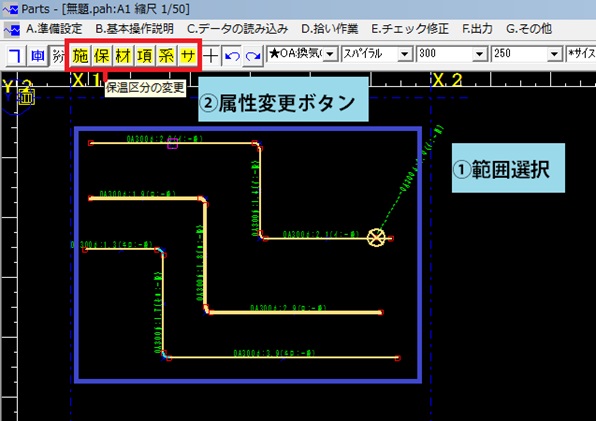Viewport: 596px width, 421px height.
Task: Select the 系 system attribute button
Action: pos(166,56)
